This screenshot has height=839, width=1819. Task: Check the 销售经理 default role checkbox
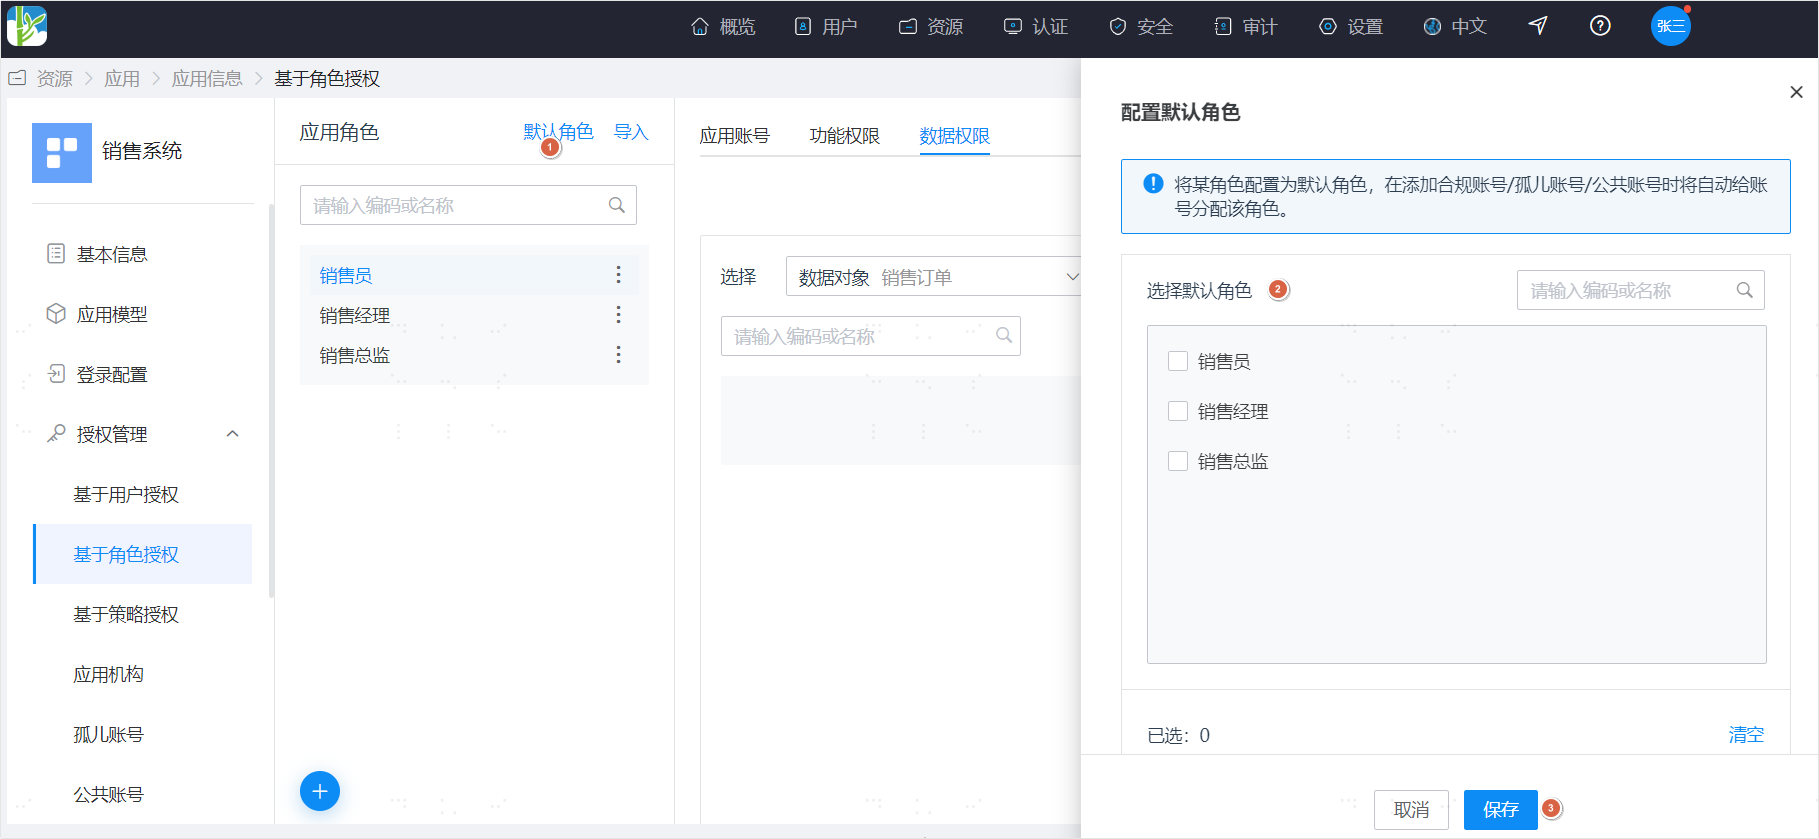[1178, 411]
